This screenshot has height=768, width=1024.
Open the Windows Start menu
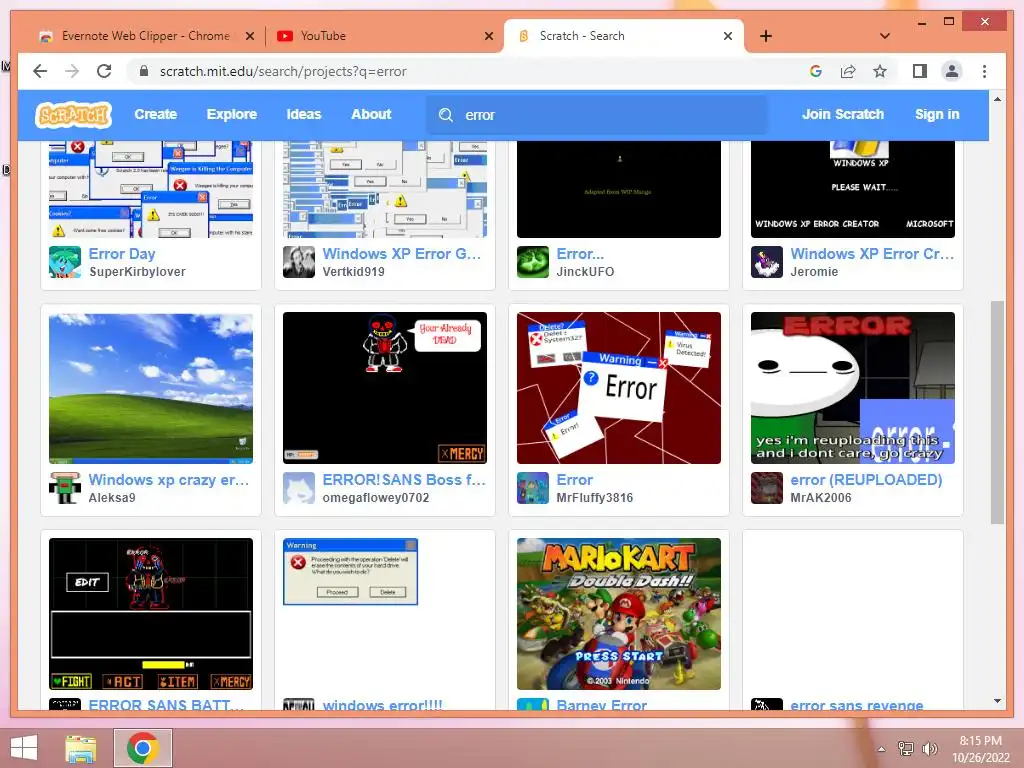[x=24, y=748]
